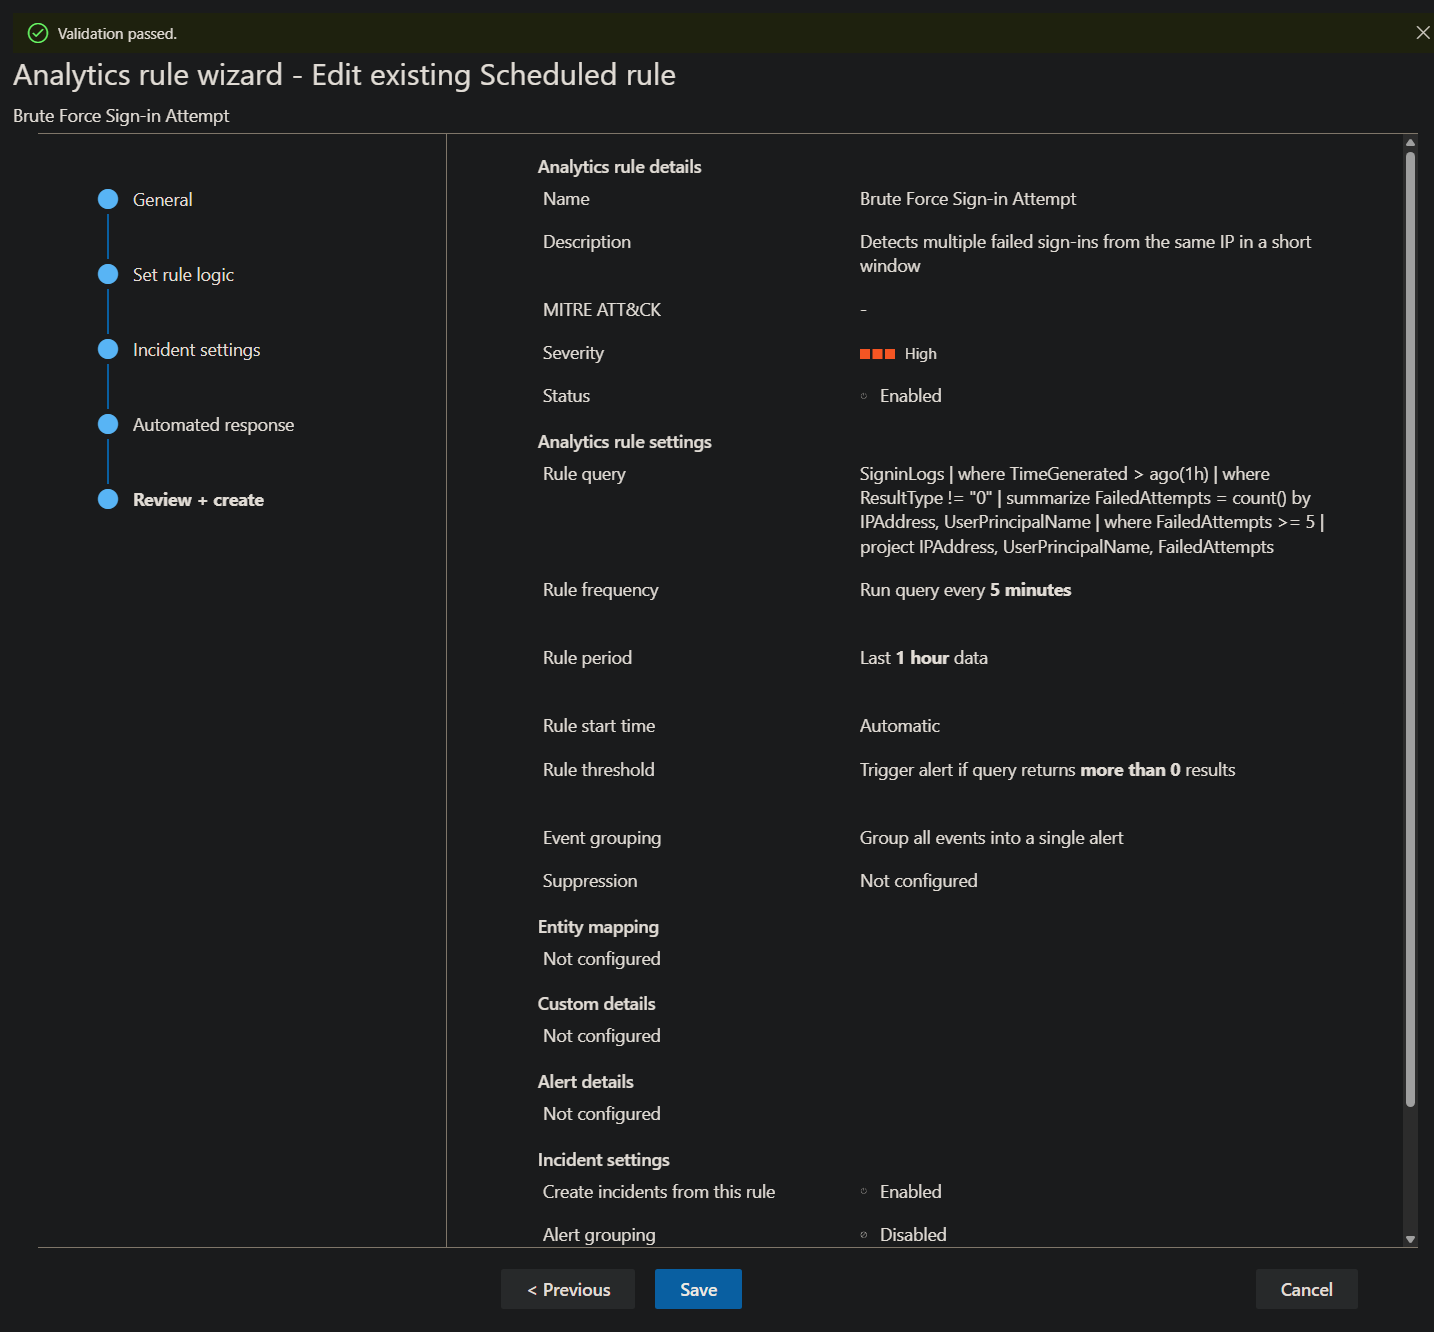Click the rule name value Brute Force Sign-in Attempt
The height and width of the screenshot is (1332, 1434).
coord(968,198)
